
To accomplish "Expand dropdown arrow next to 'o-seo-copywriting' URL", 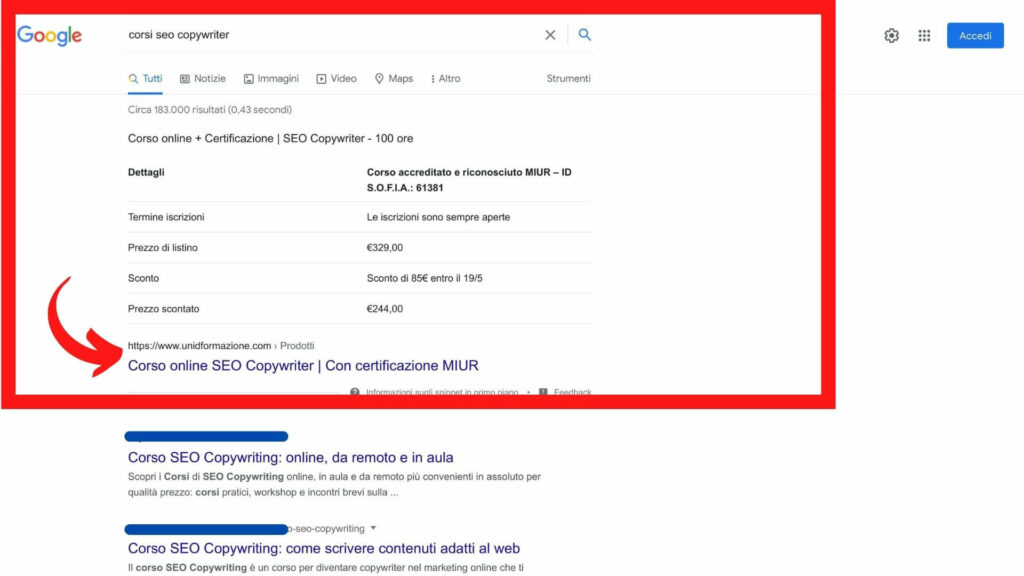I will pos(374,528).
